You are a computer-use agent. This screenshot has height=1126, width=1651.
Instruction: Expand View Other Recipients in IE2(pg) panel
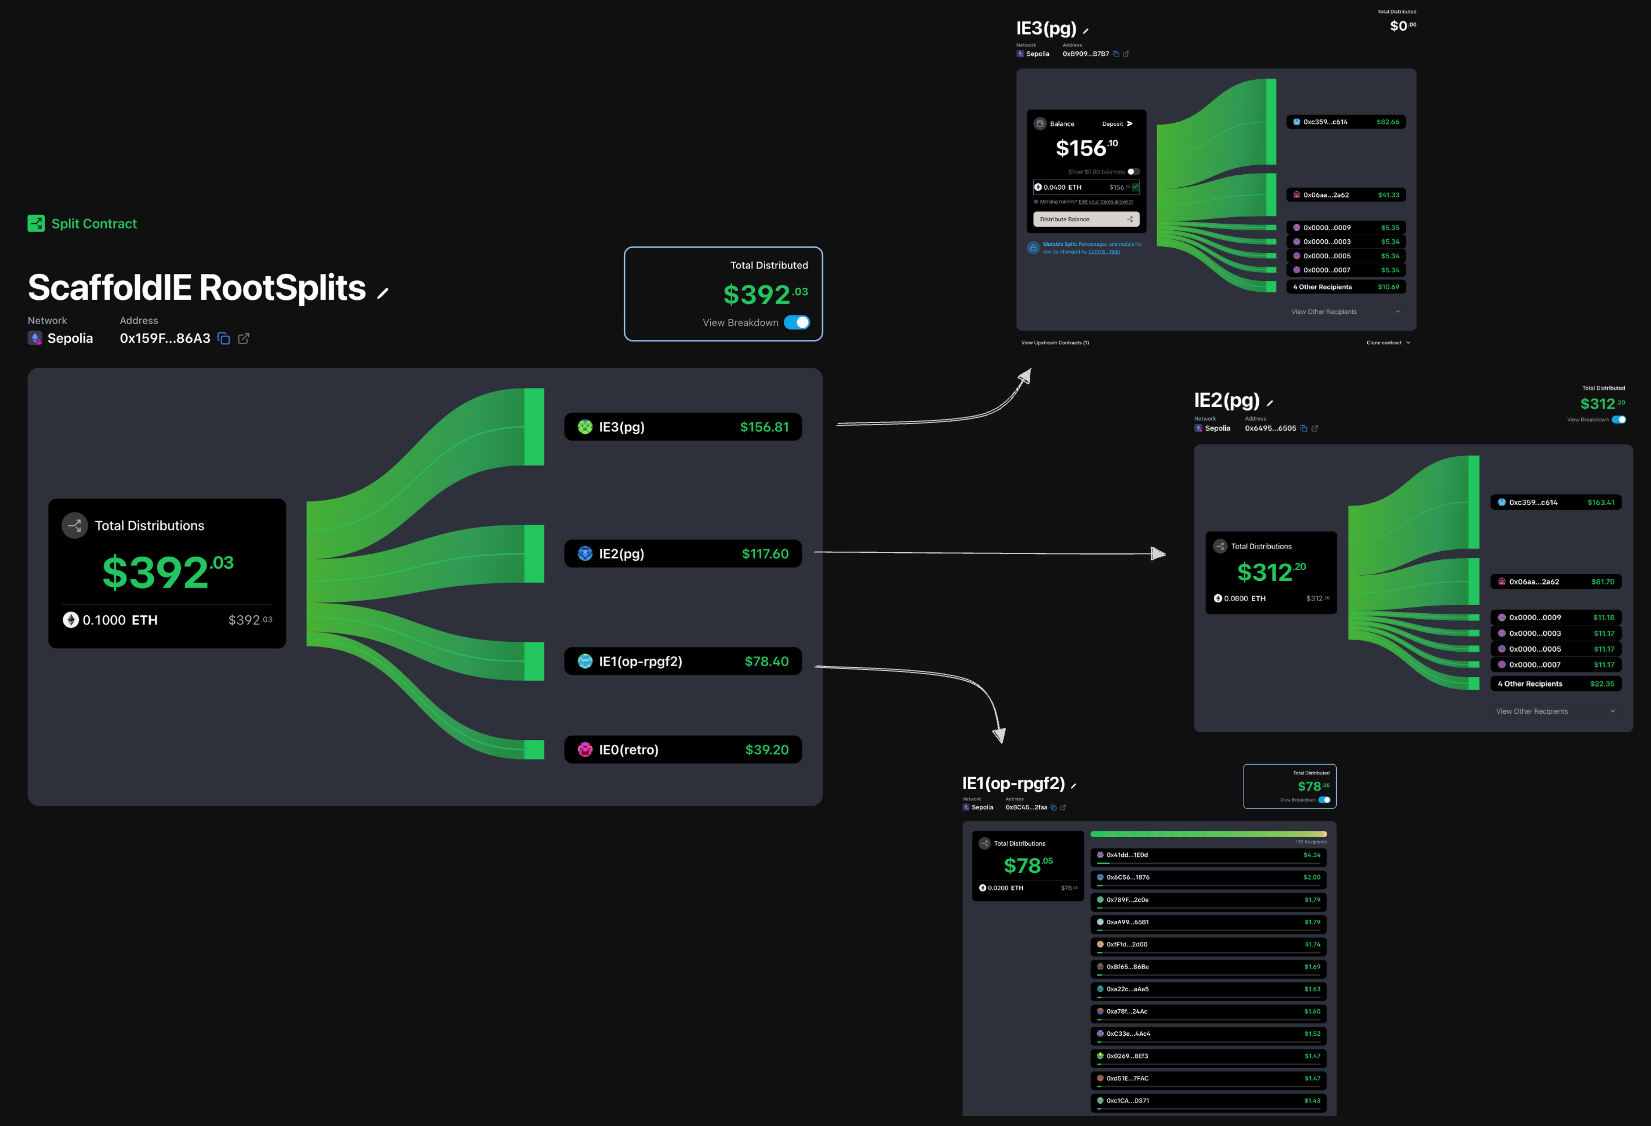pyautogui.click(x=1554, y=712)
